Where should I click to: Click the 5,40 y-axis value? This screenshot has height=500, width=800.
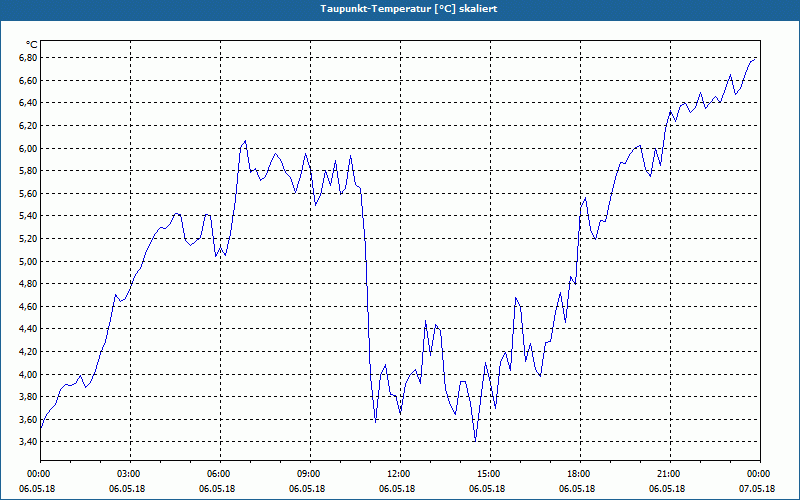(x=29, y=216)
